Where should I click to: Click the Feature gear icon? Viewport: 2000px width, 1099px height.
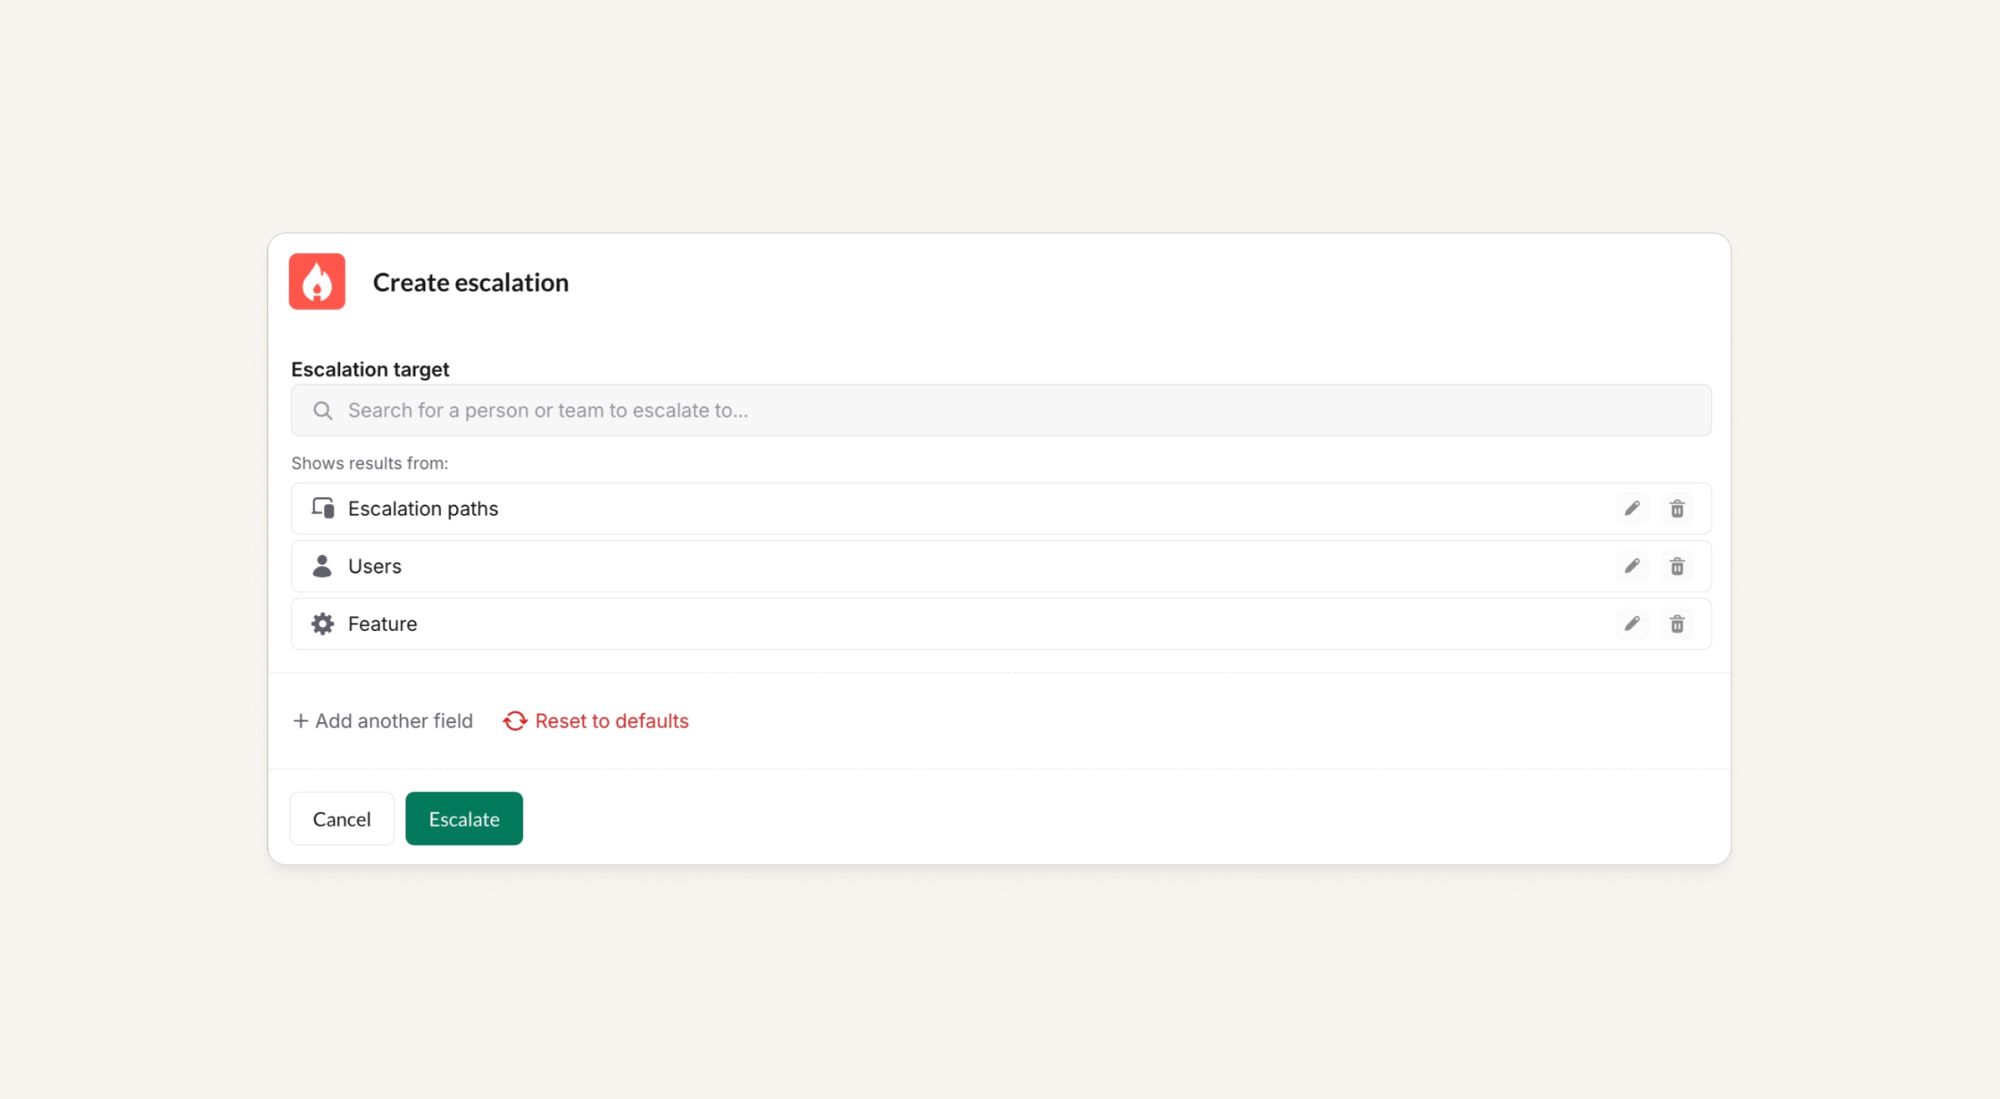(x=322, y=624)
